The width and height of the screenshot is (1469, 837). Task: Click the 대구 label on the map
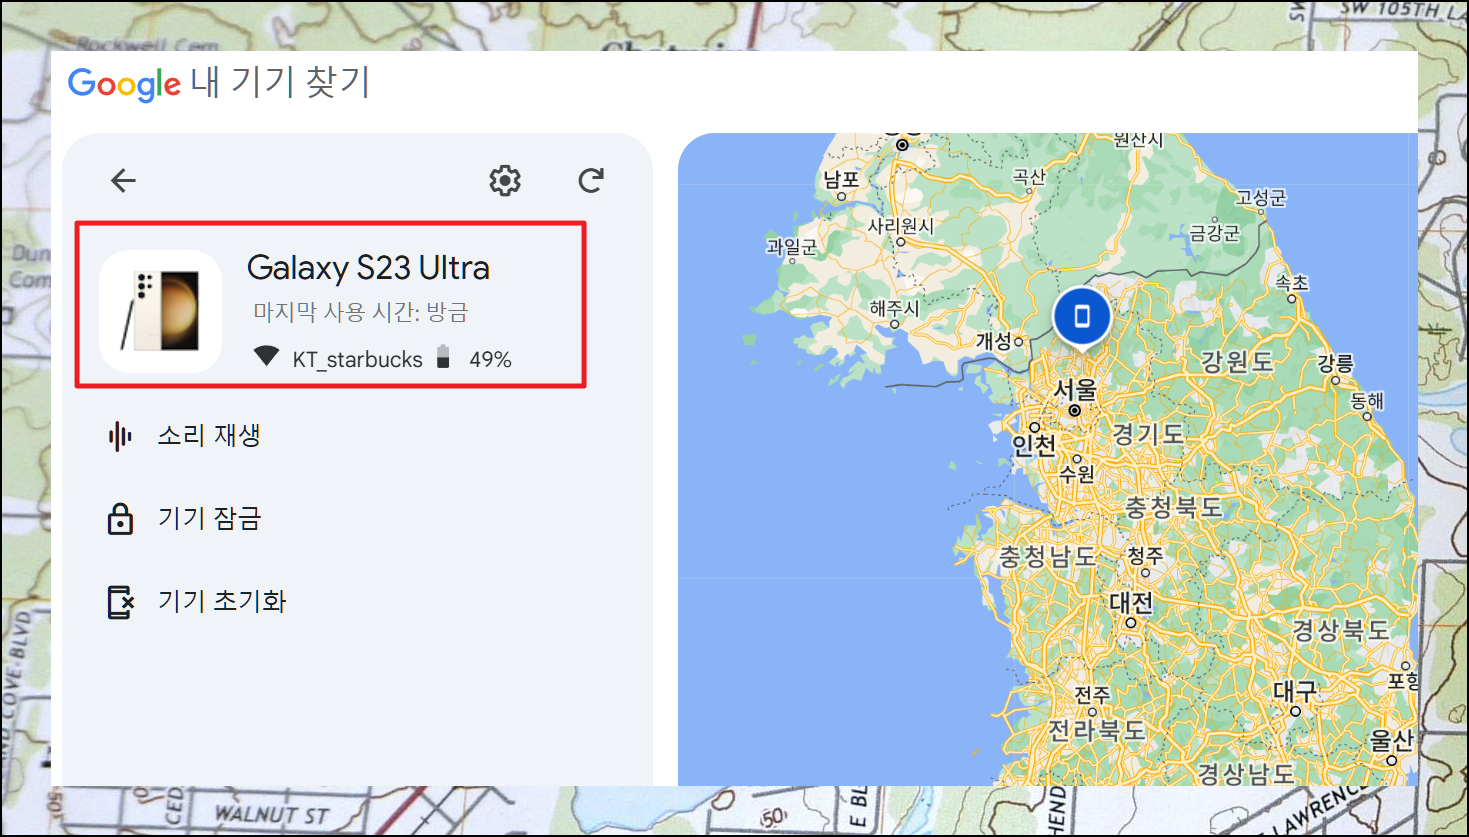1295,691
